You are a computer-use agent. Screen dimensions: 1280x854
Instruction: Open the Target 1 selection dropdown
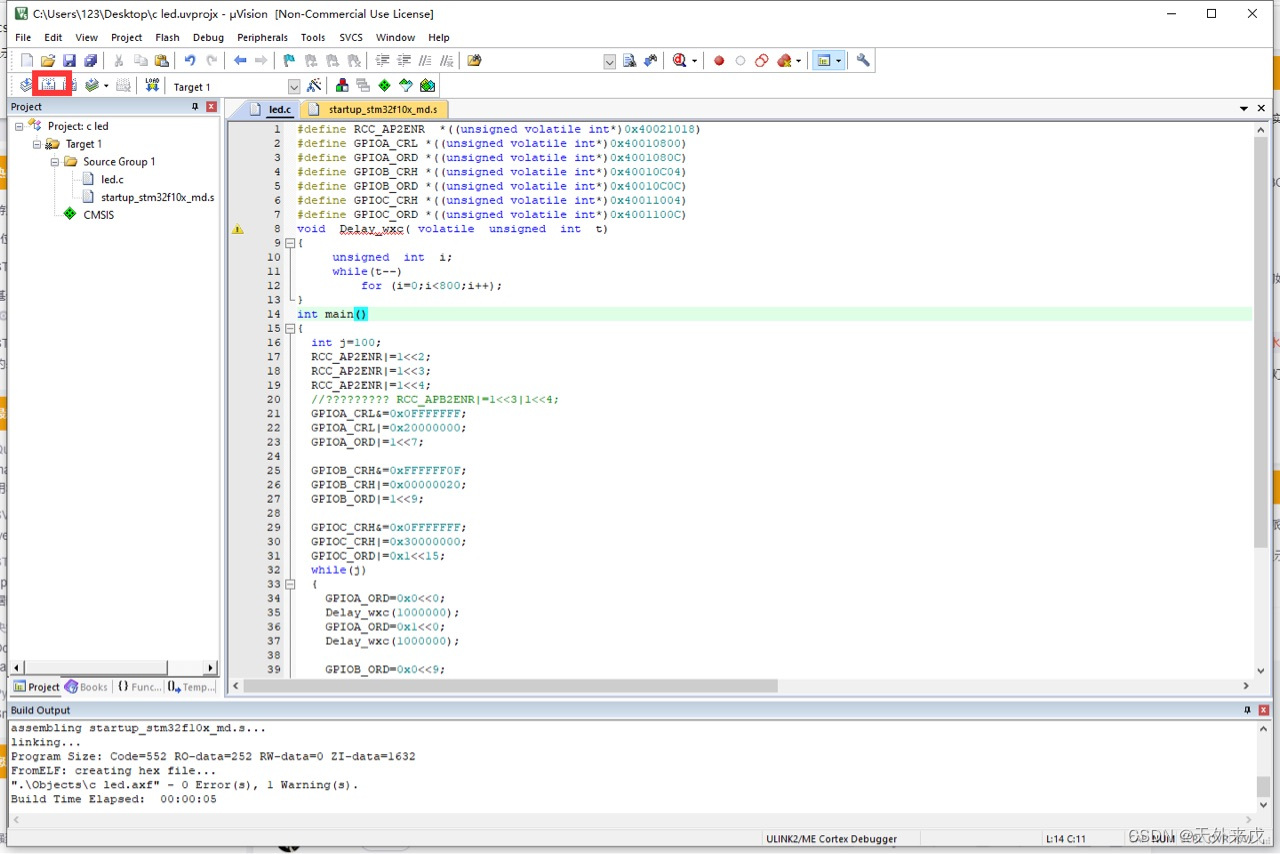[294, 87]
